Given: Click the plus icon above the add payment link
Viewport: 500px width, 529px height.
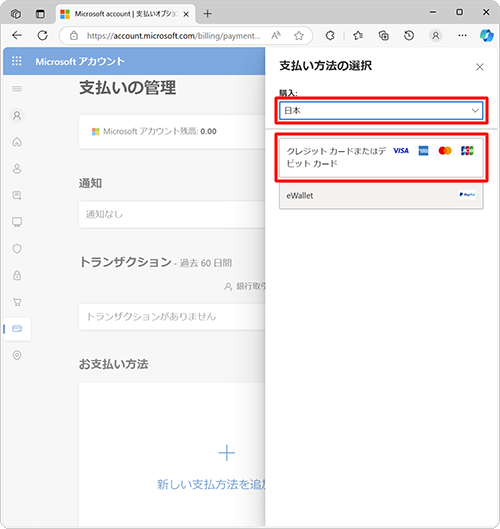Looking at the screenshot, I should pyautogui.click(x=226, y=453).
